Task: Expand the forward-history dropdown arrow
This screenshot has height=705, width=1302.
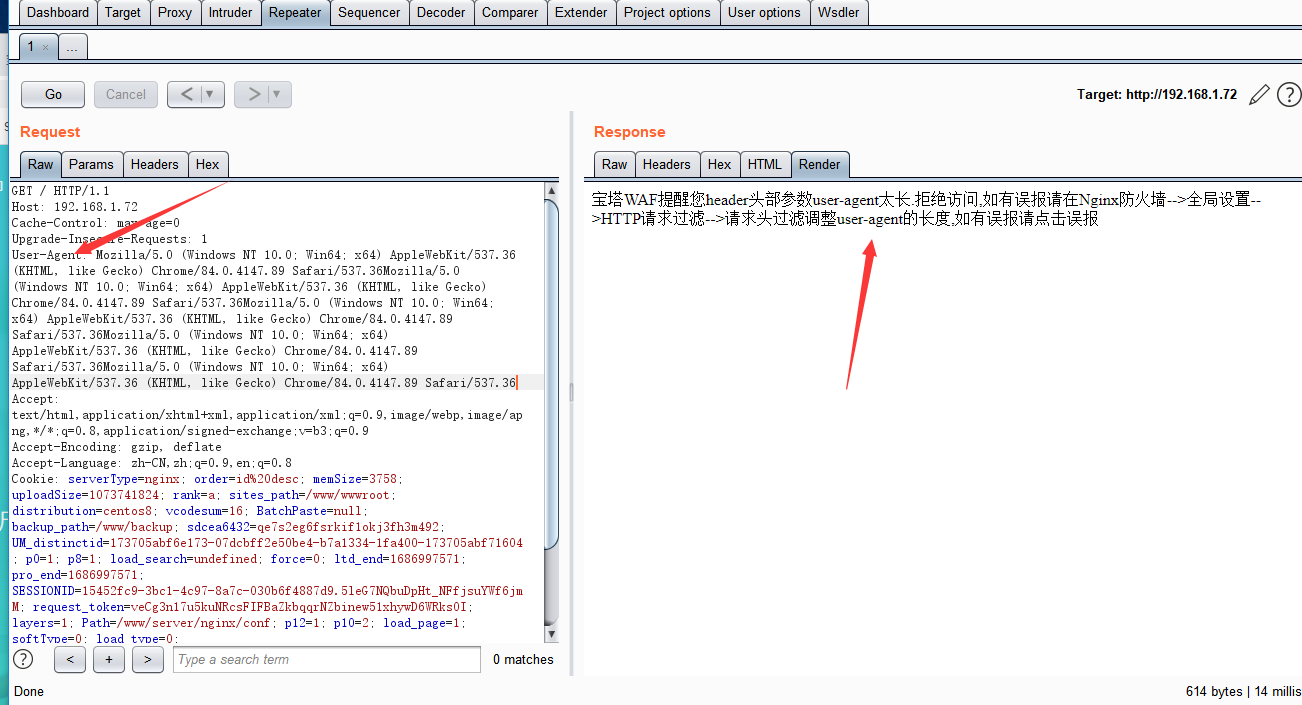Action: [x=279, y=94]
